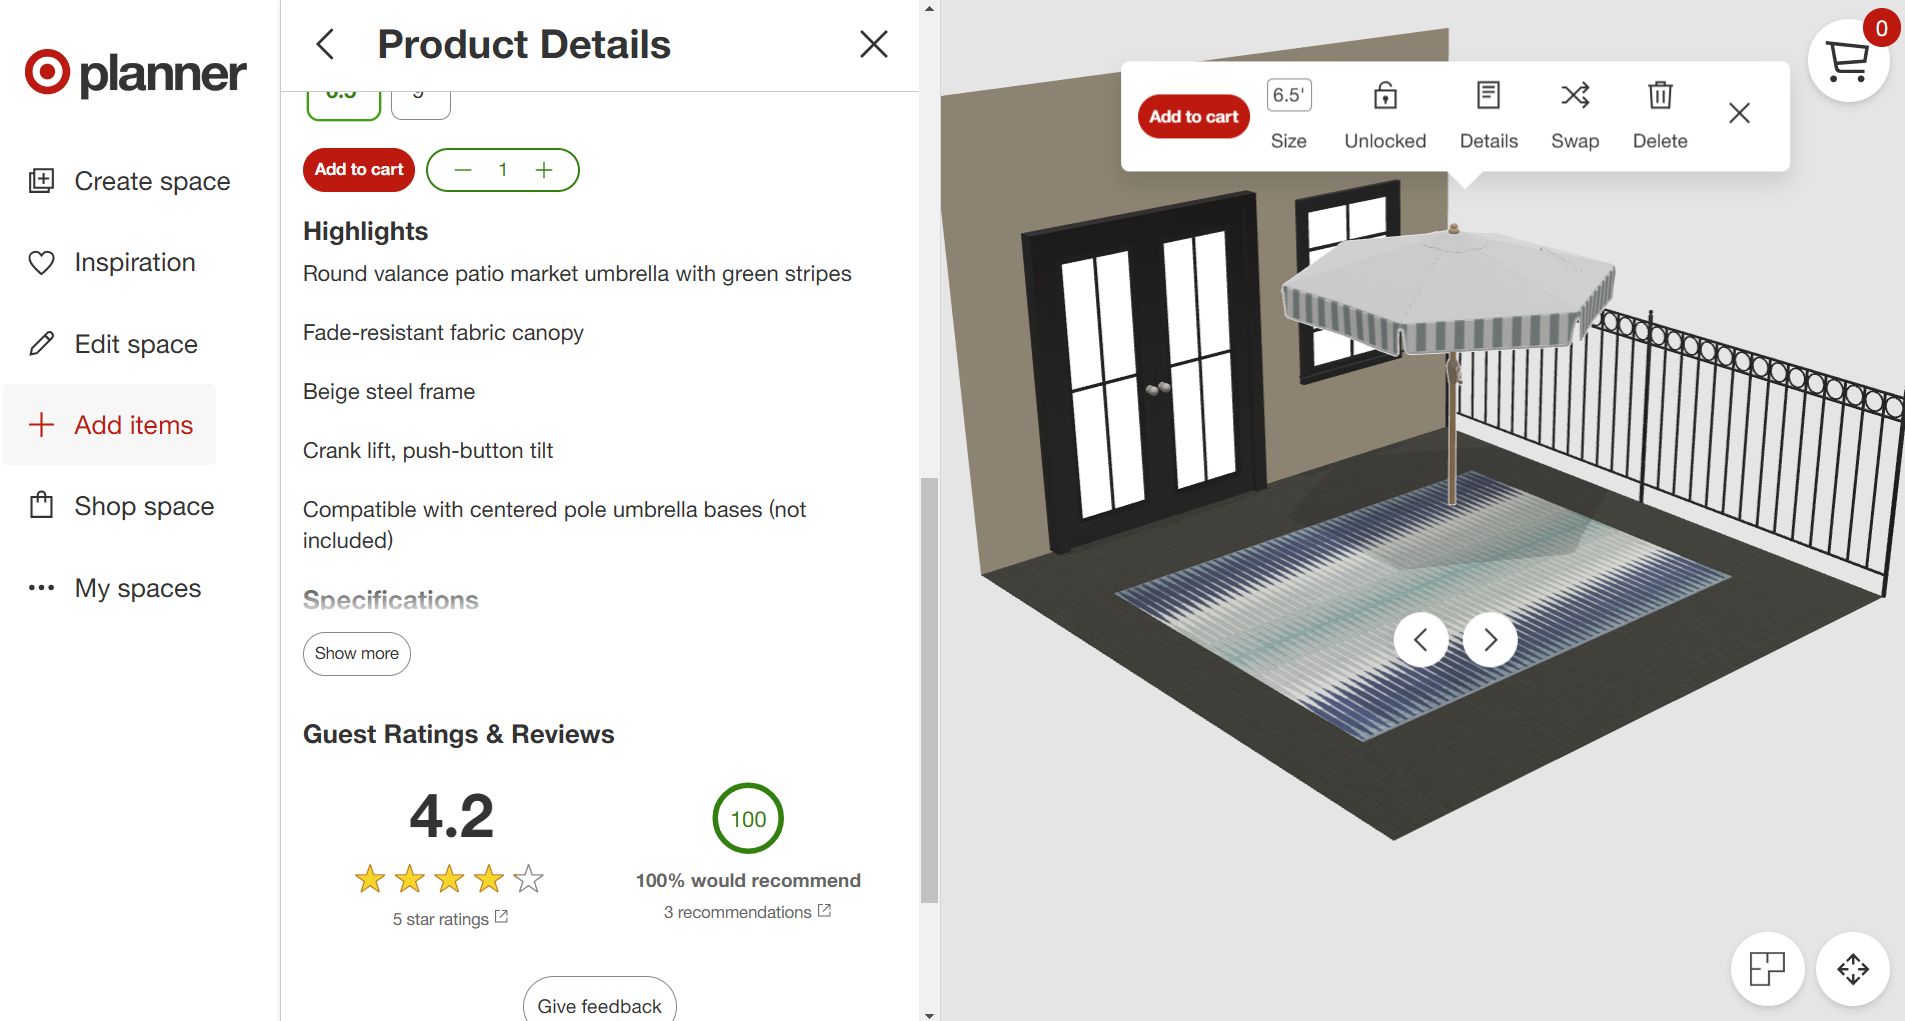
Task: Delete the umbrella with trash icon
Action: pyautogui.click(x=1660, y=114)
